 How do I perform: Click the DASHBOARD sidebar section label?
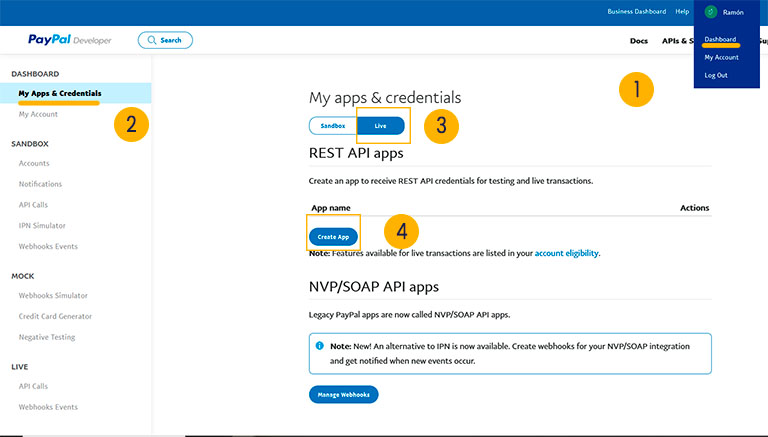click(x=35, y=74)
